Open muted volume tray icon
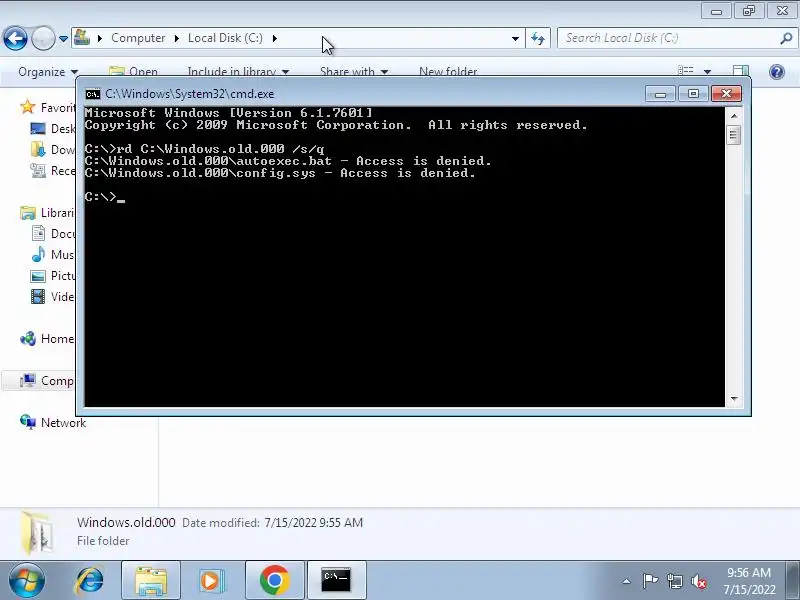The height and width of the screenshot is (600, 800). pos(699,581)
